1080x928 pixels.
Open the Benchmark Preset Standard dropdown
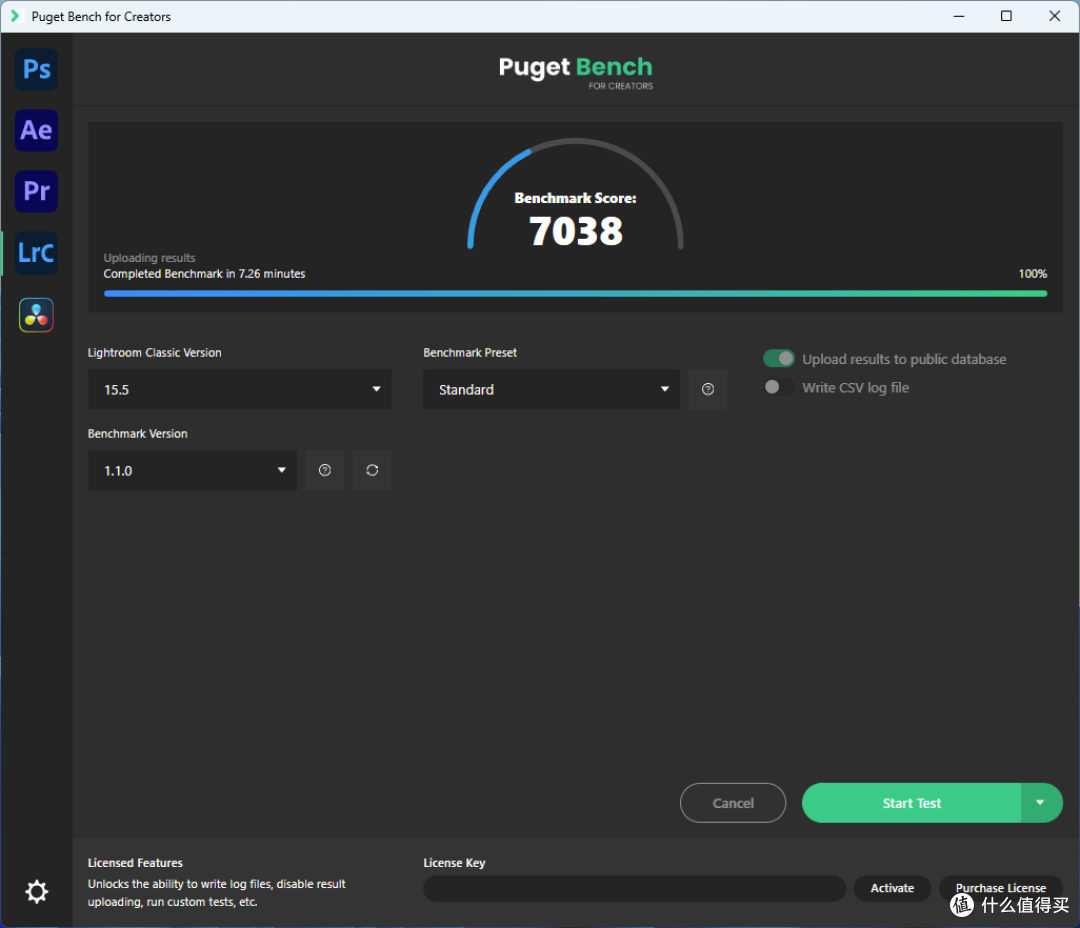(551, 389)
